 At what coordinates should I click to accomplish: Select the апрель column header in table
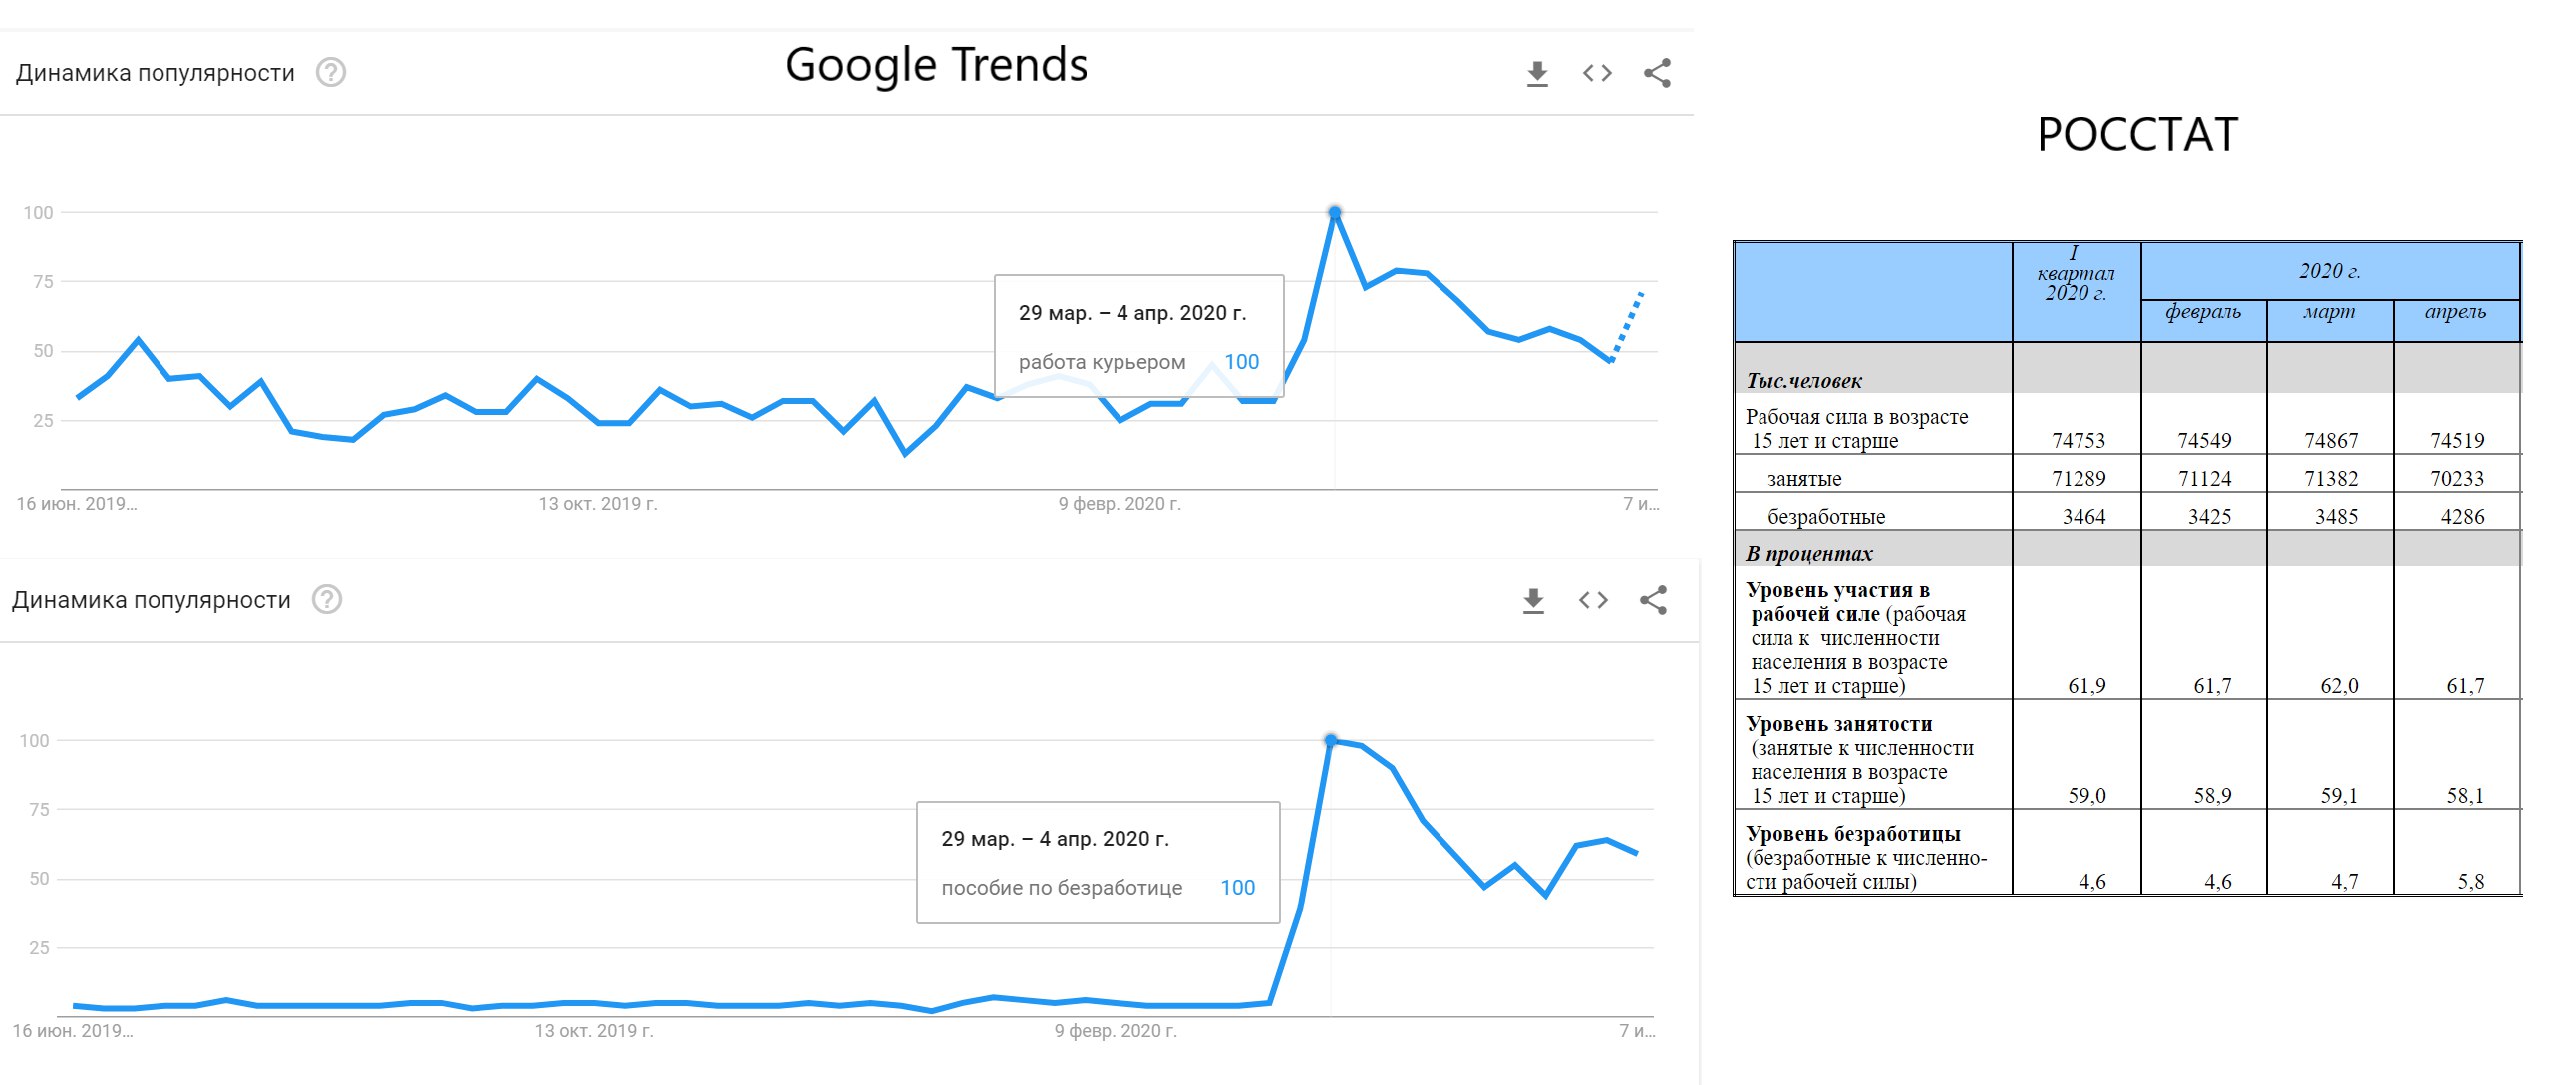tap(2455, 311)
